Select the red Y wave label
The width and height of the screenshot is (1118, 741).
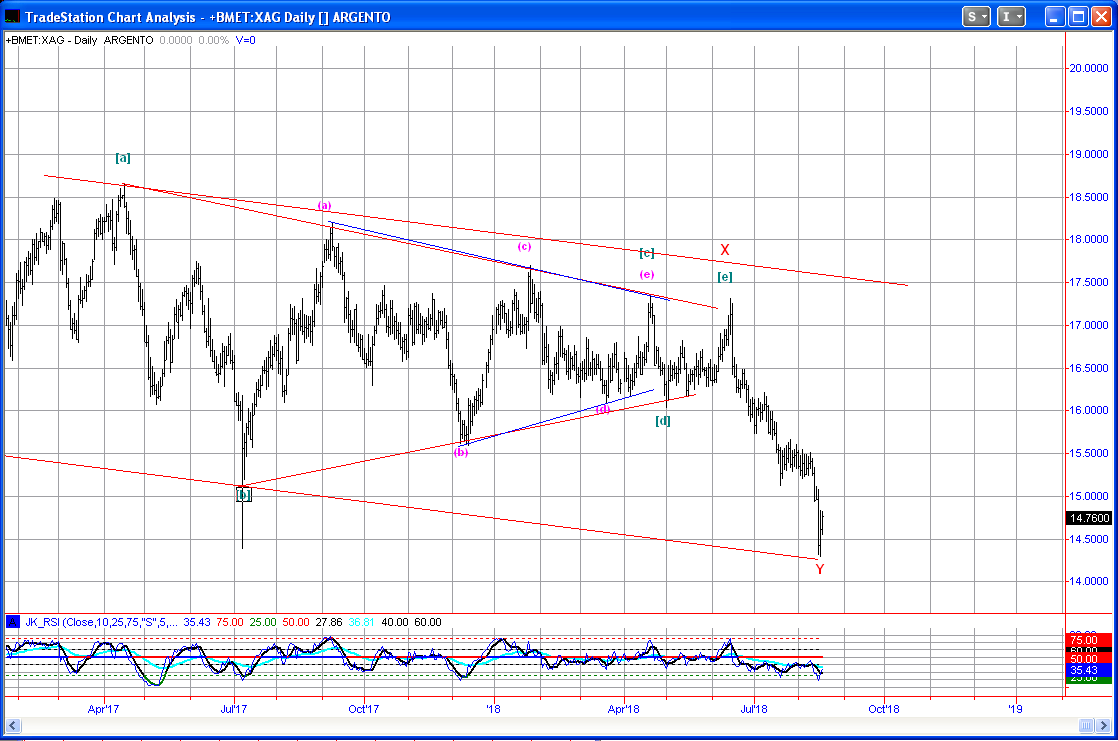tap(820, 569)
